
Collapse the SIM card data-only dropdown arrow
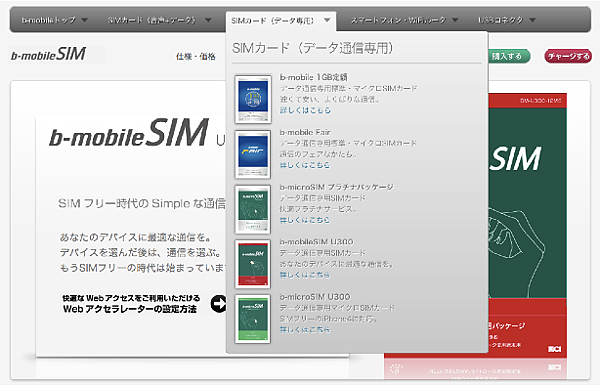(x=327, y=20)
